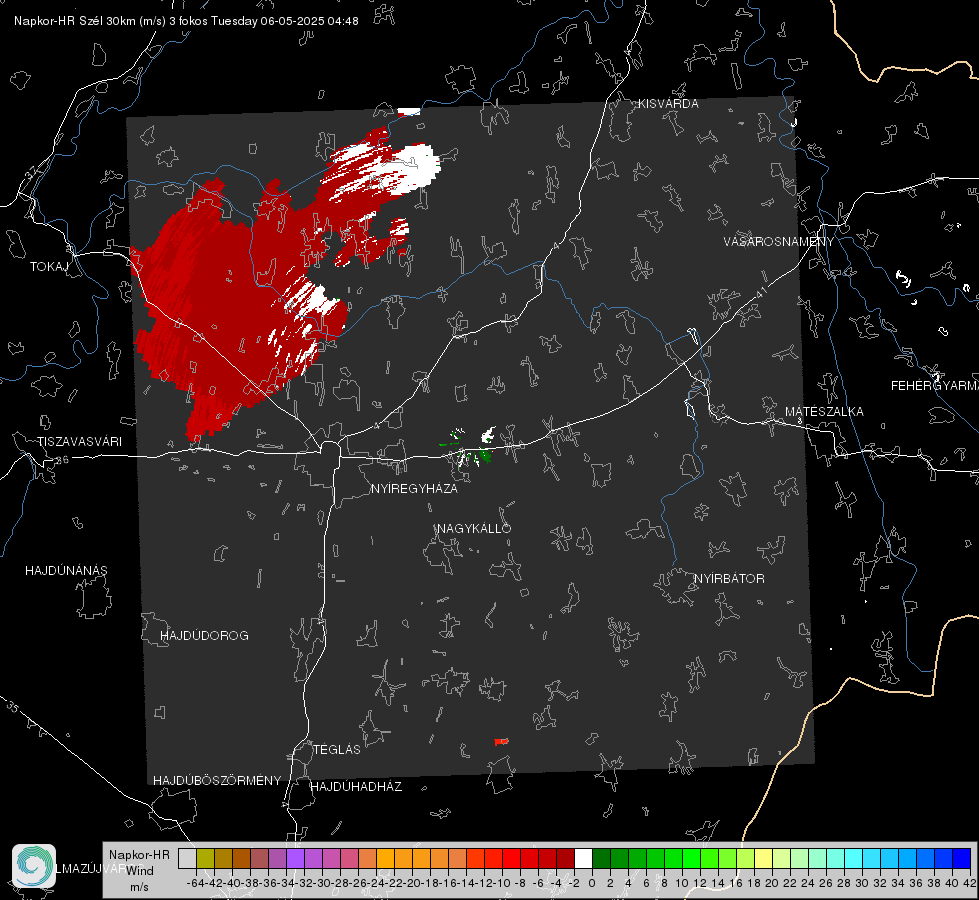Image resolution: width=979 pixels, height=900 pixels.
Task: Pick the white swatch in the wind legend
Action: (583, 858)
